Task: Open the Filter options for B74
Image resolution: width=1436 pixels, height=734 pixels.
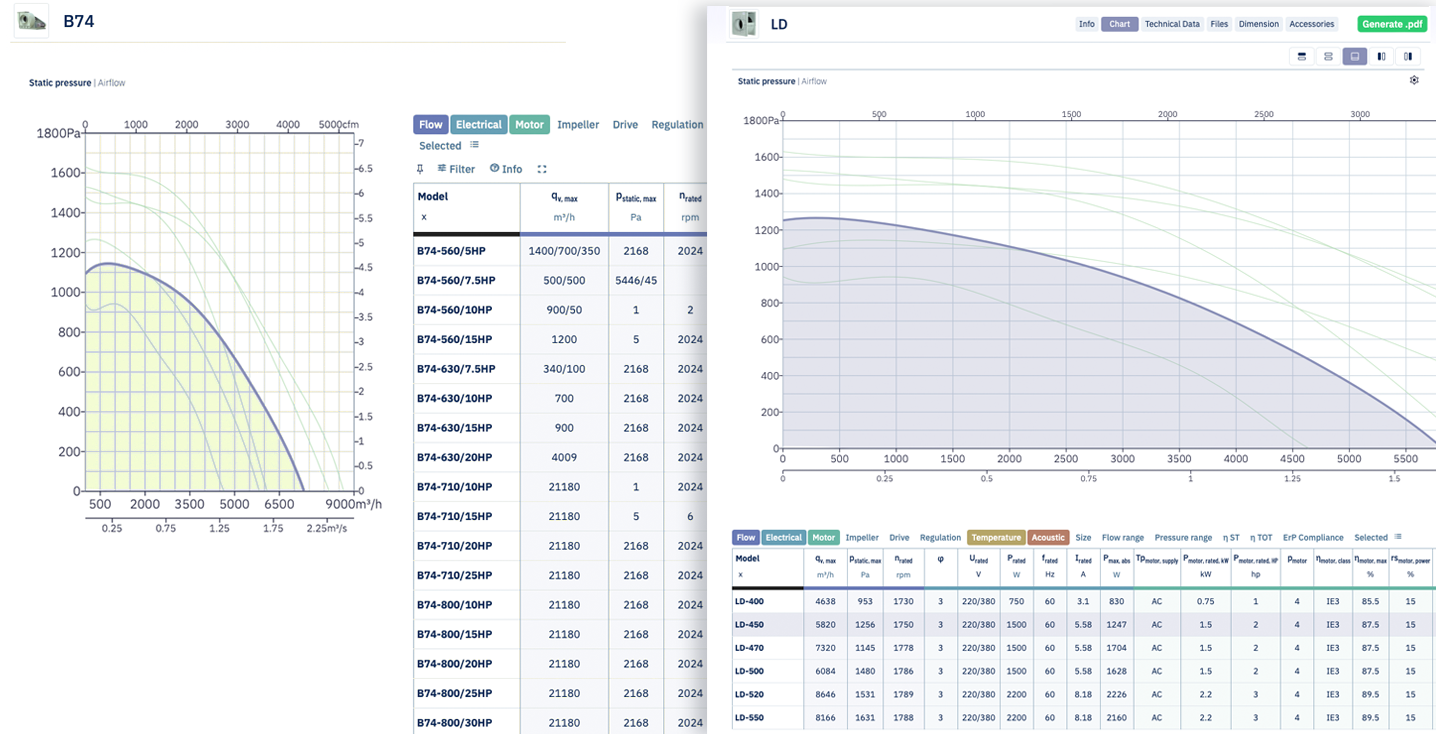Action: pos(456,169)
